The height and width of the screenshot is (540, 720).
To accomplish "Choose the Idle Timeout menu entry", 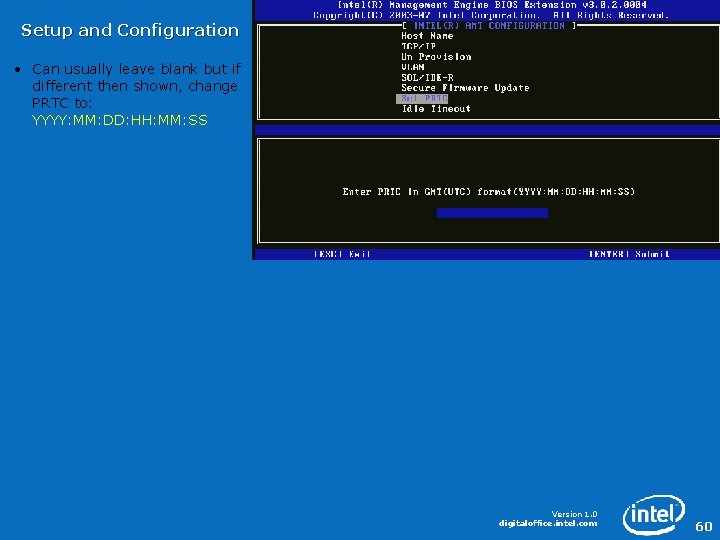I will pos(436,109).
